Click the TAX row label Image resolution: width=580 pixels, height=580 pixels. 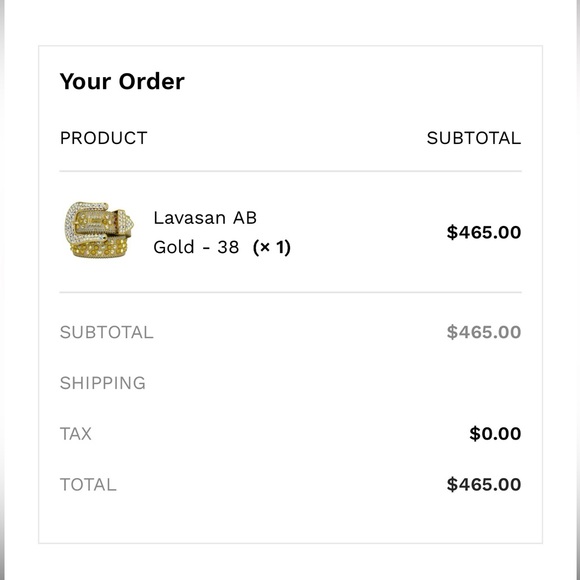click(75, 434)
